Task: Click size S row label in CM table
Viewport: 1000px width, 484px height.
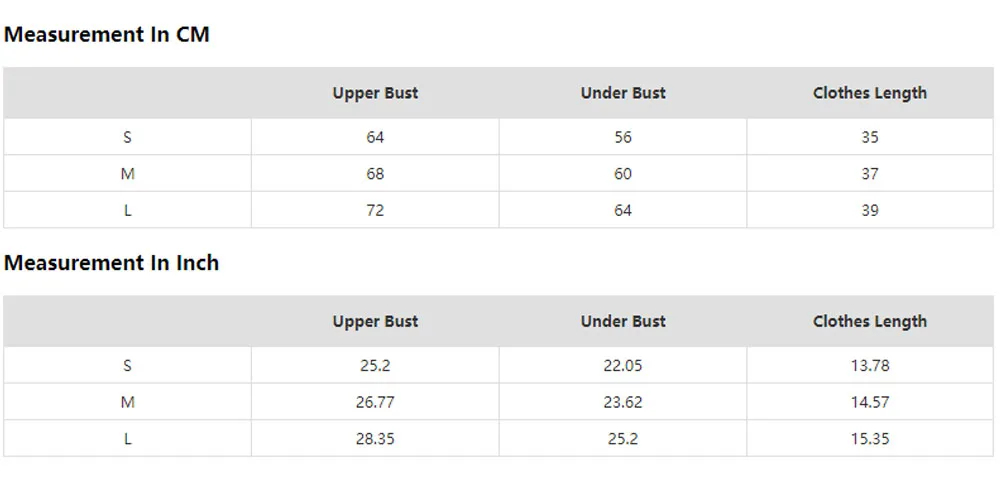Action: pos(127,137)
